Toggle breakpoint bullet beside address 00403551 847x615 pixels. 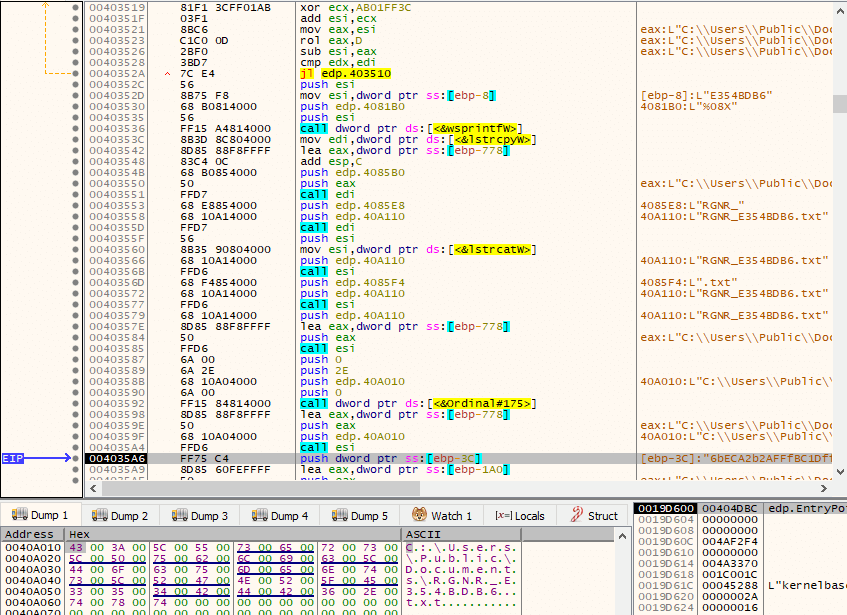pos(75,194)
